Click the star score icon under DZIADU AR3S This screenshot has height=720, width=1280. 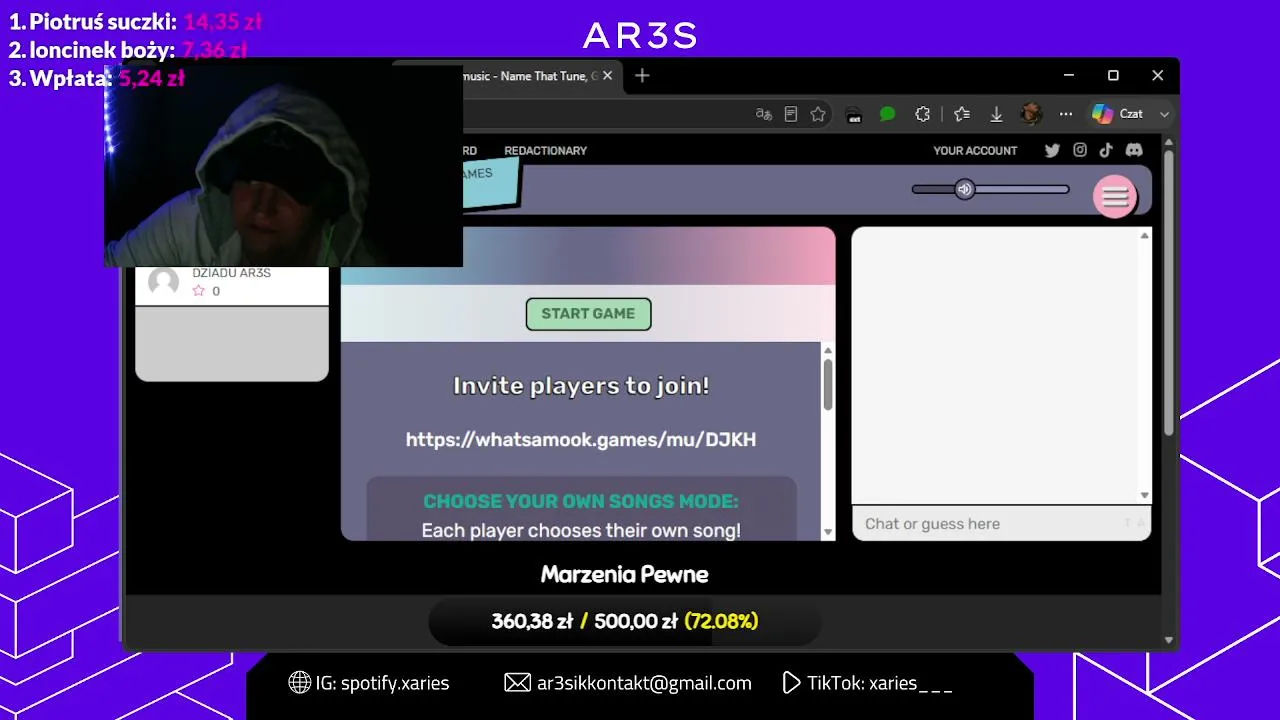click(198, 291)
